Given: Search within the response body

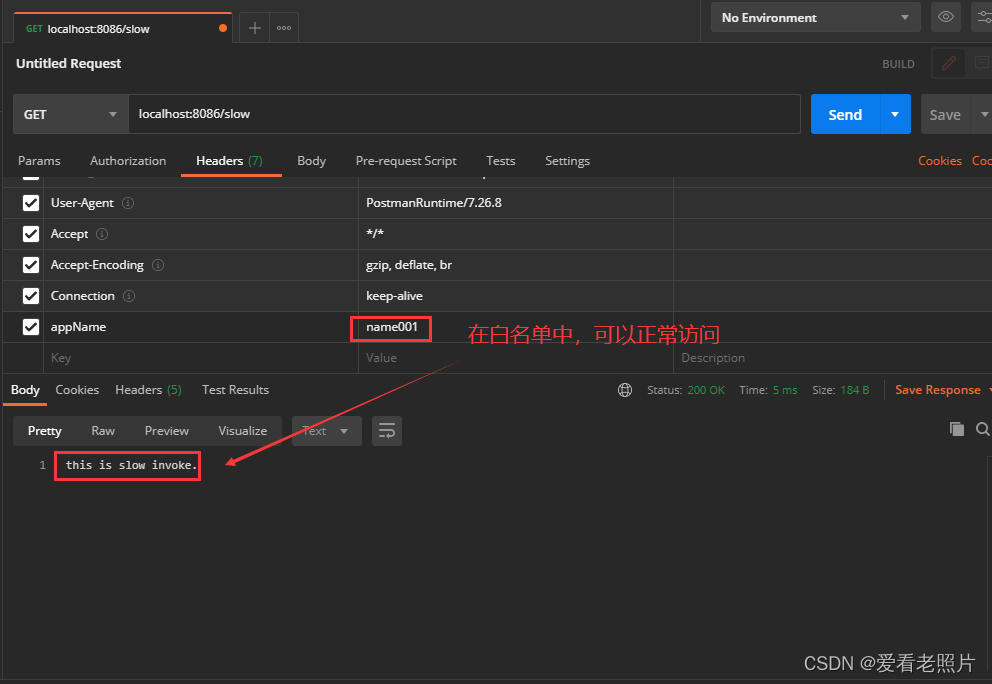Looking at the screenshot, I should click(x=983, y=429).
